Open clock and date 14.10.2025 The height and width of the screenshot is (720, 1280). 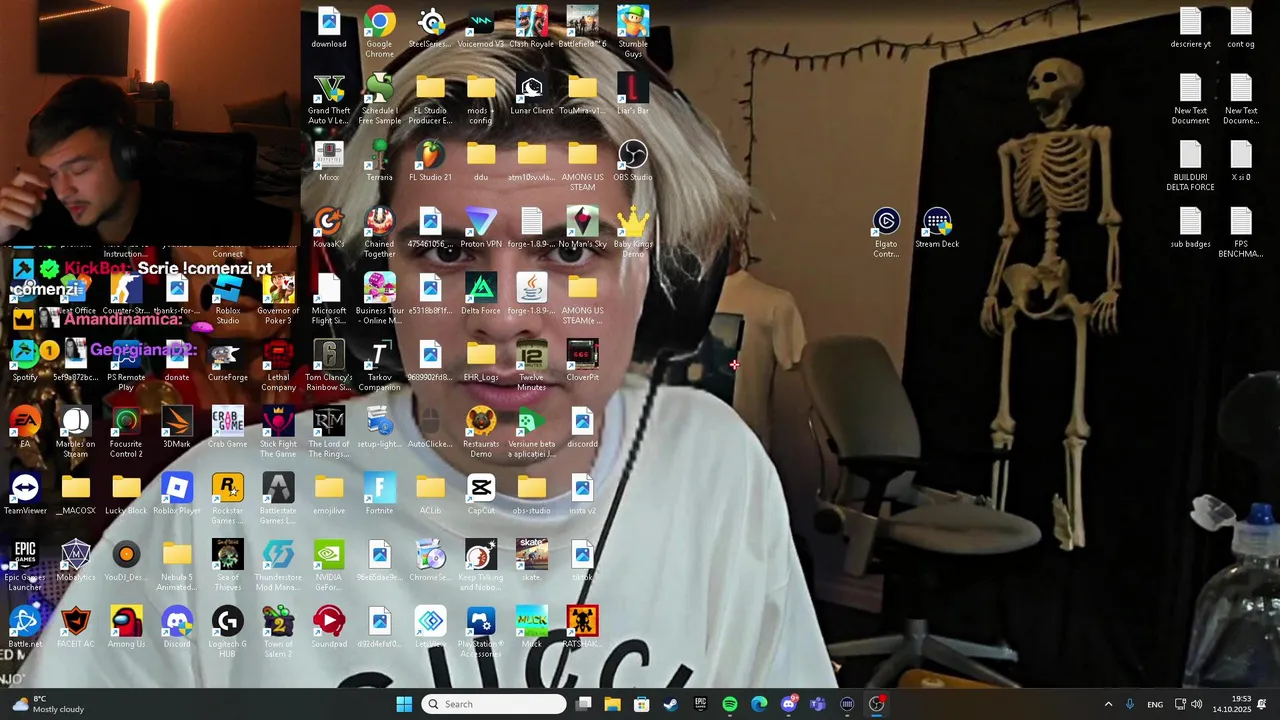[1230, 704]
